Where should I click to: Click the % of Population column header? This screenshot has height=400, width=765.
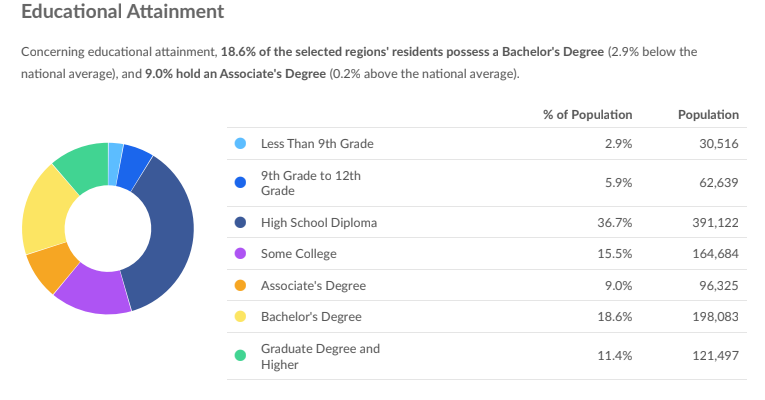[x=587, y=115]
